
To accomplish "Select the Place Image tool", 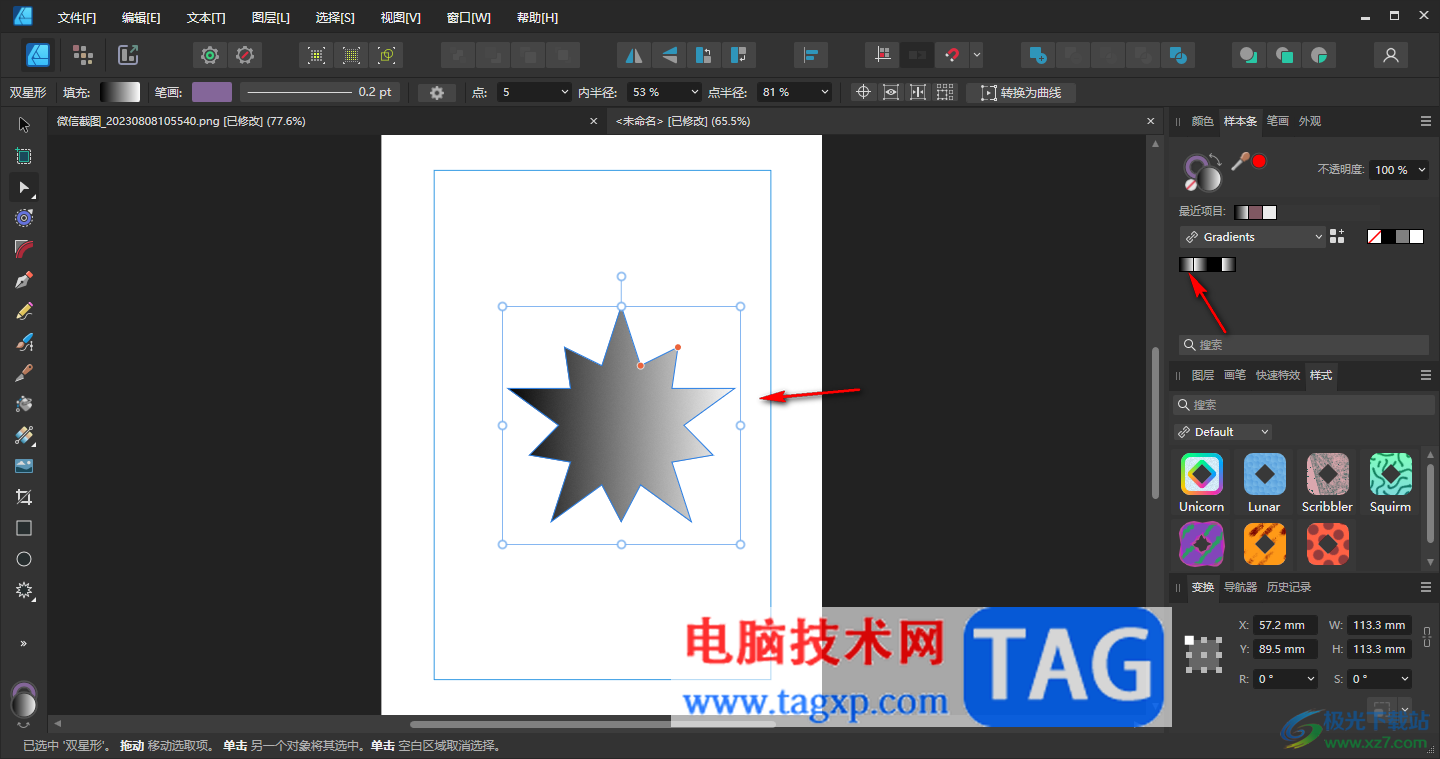I will click(x=24, y=466).
